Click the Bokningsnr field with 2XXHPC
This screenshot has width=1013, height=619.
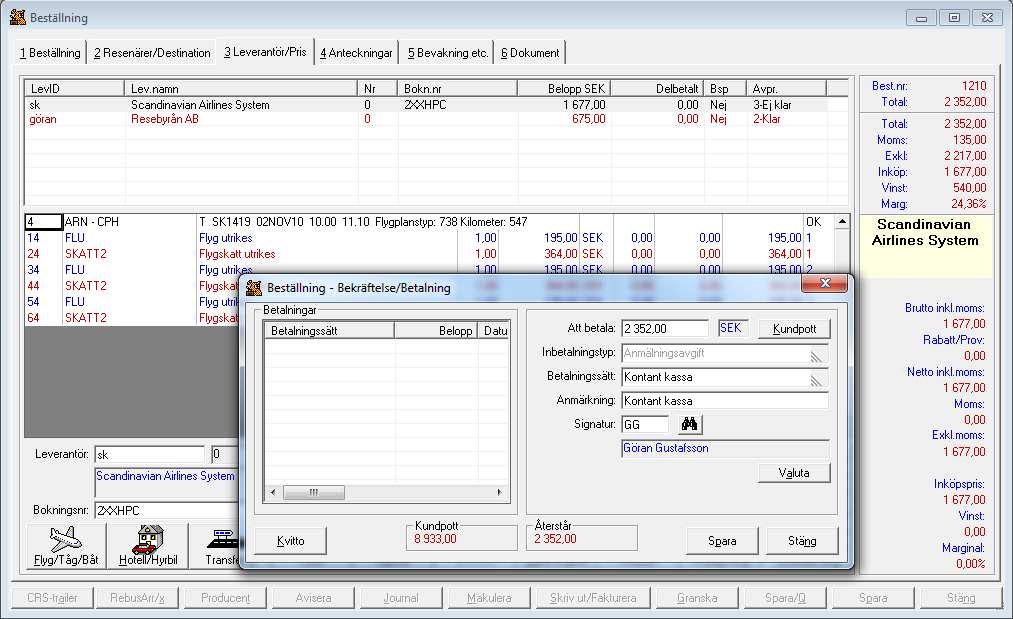point(167,510)
